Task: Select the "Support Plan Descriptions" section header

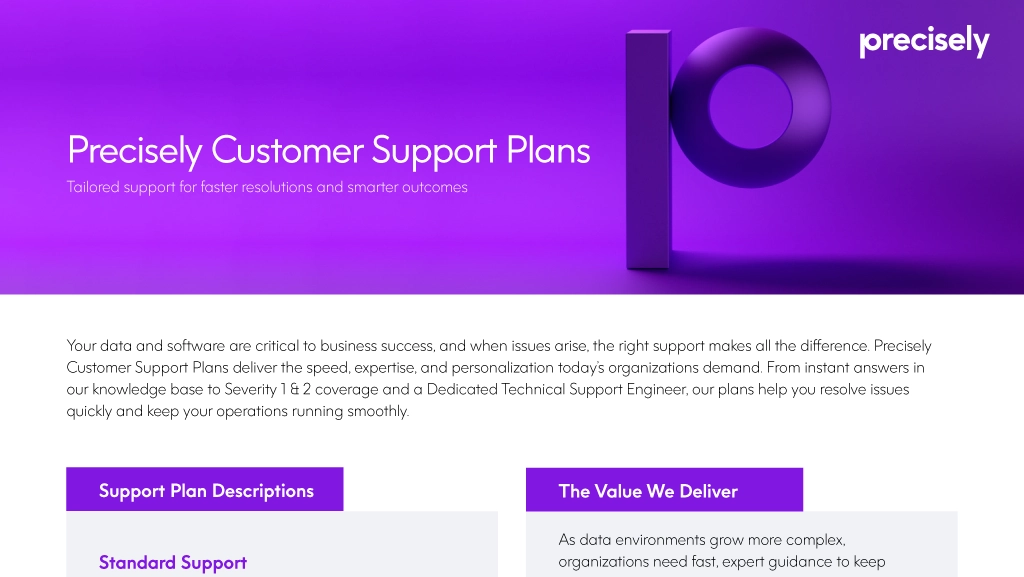Action: (206, 490)
